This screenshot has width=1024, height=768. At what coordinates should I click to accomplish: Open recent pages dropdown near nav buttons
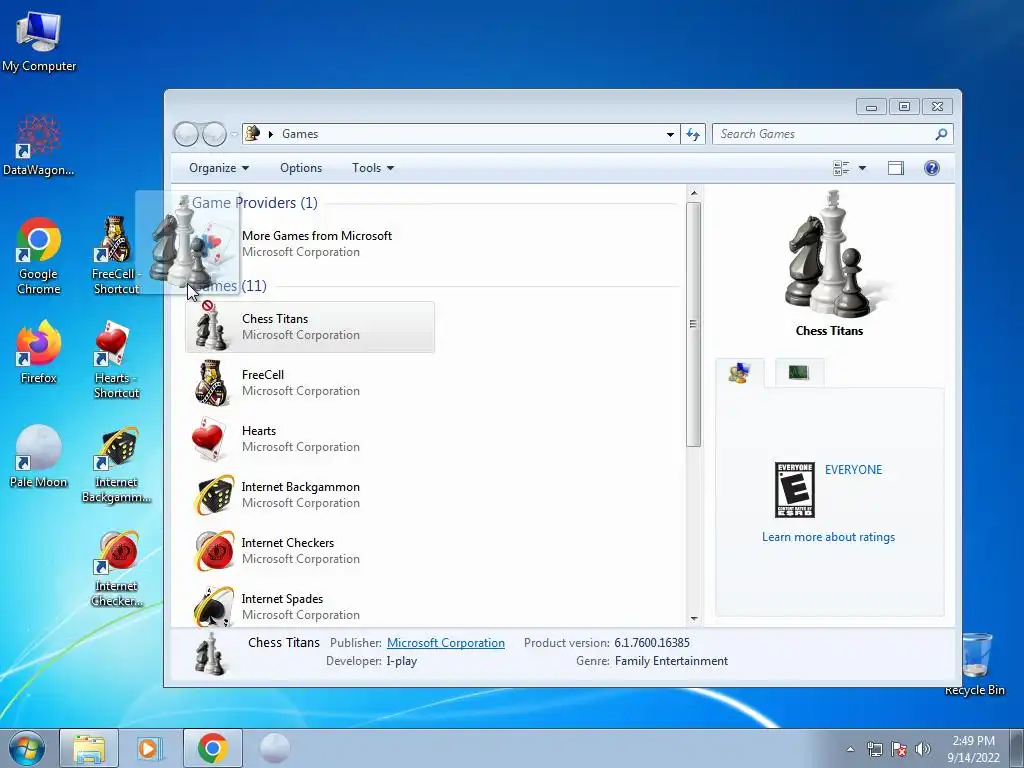click(234, 135)
